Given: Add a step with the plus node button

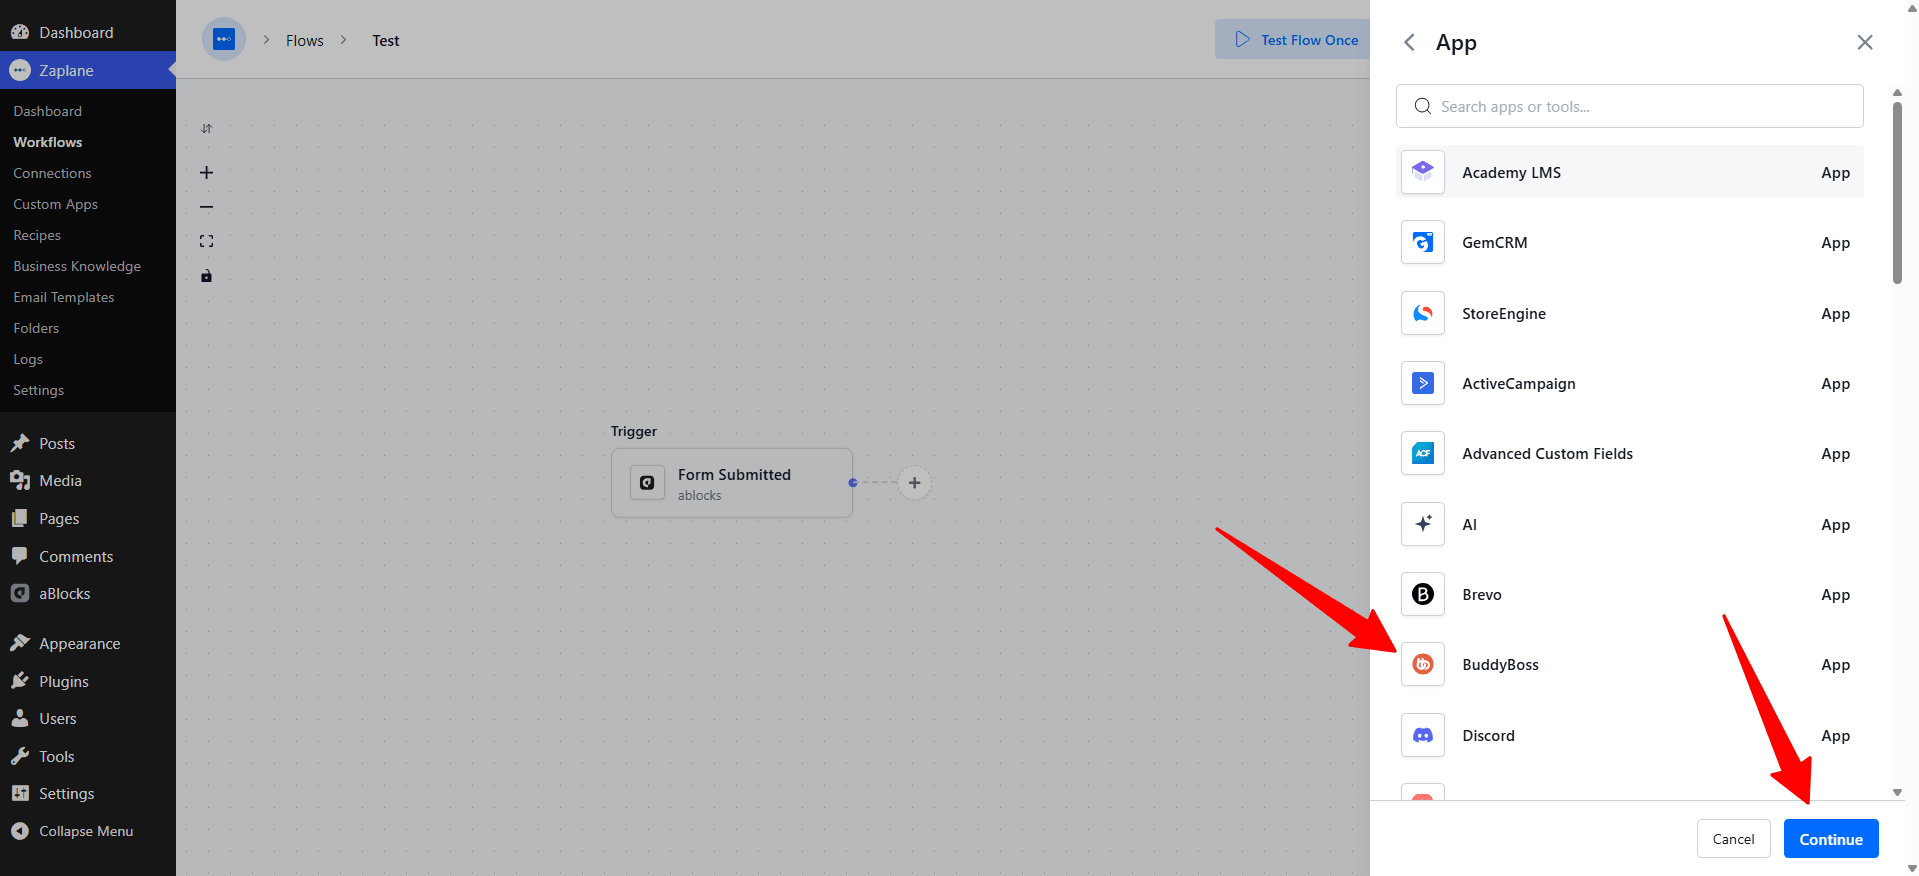Looking at the screenshot, I should [914, 483].
